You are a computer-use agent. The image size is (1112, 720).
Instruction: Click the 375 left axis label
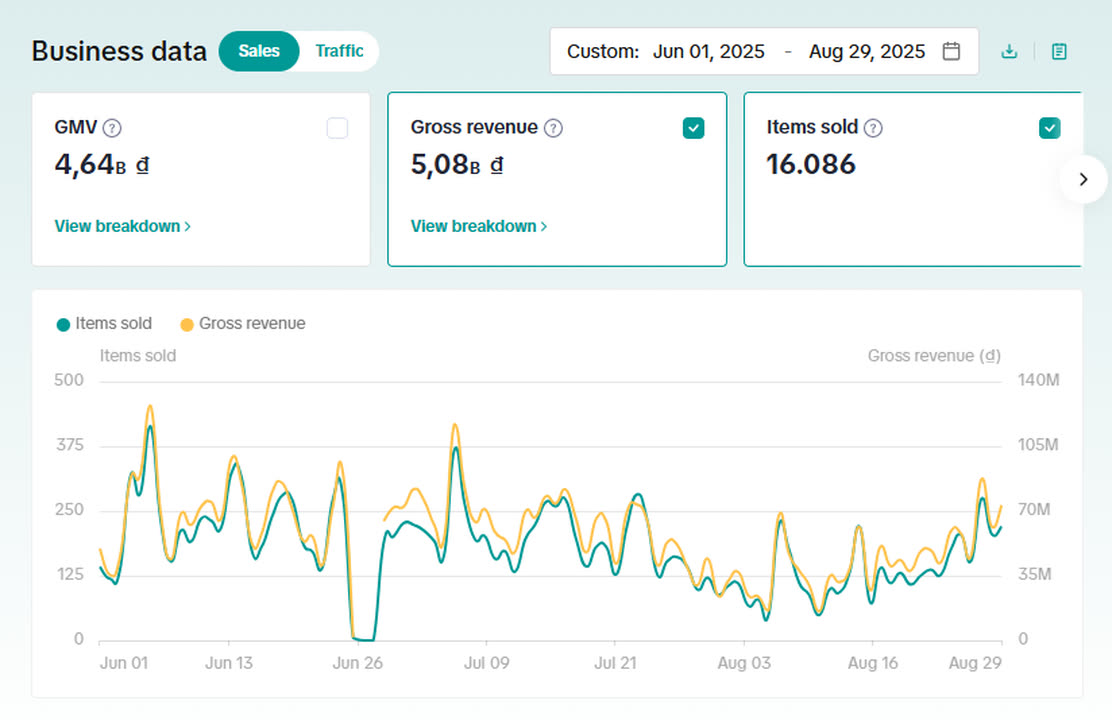click(x=70, y=445)
